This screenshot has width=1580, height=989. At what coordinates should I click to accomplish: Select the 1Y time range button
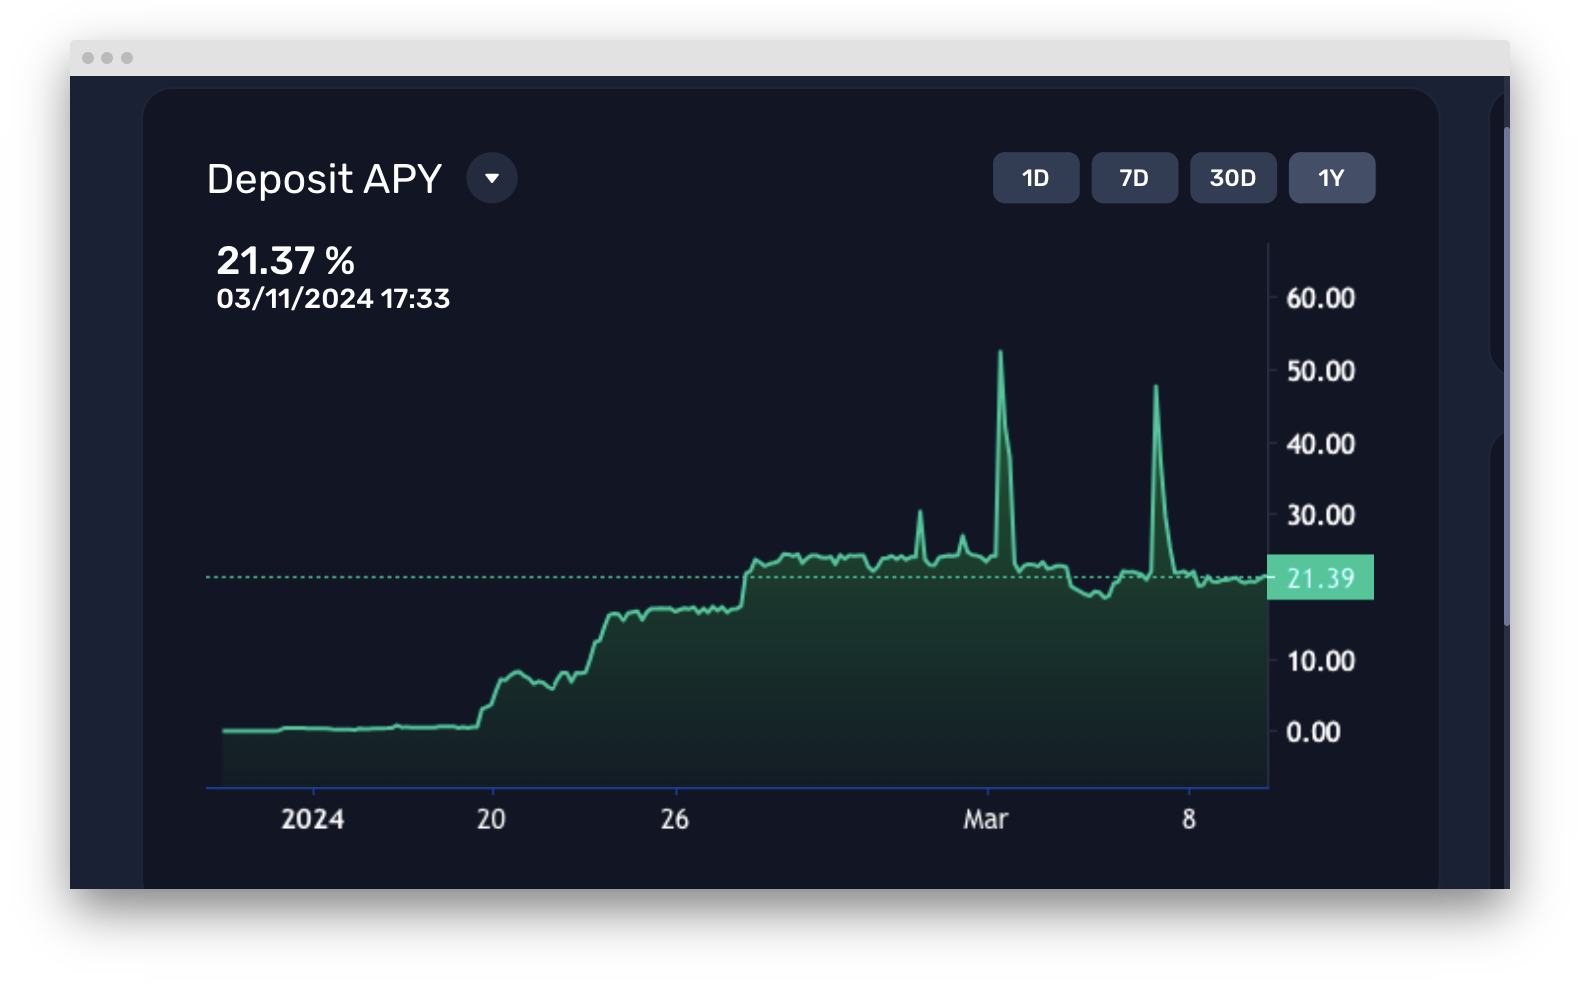1331,178
